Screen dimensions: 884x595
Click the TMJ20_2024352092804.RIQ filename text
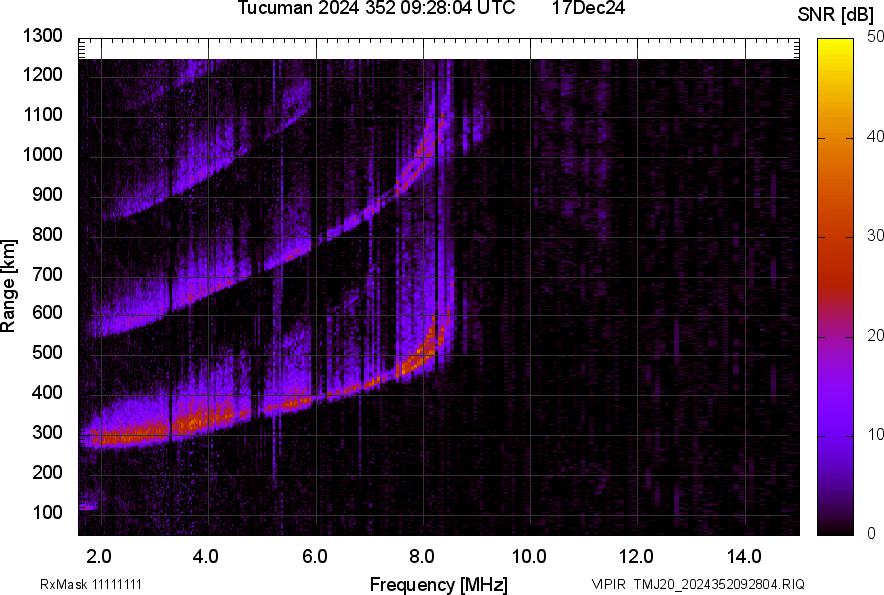(719, 584)
